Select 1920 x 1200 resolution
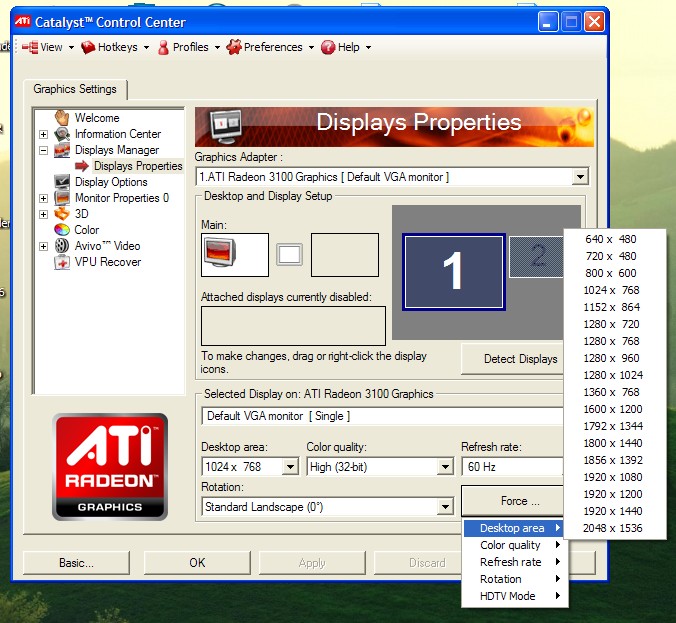 click(614, 494)
